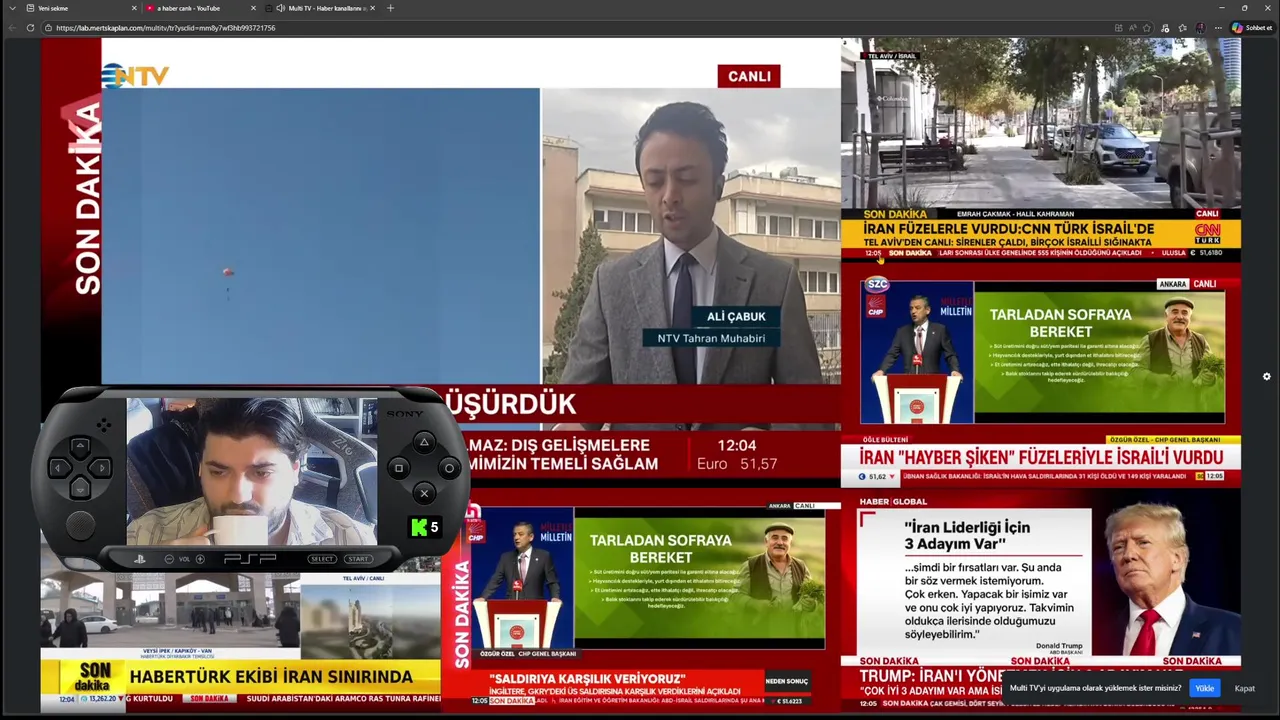Select the Habertürk Iran border stream

[x=240, y=641]
